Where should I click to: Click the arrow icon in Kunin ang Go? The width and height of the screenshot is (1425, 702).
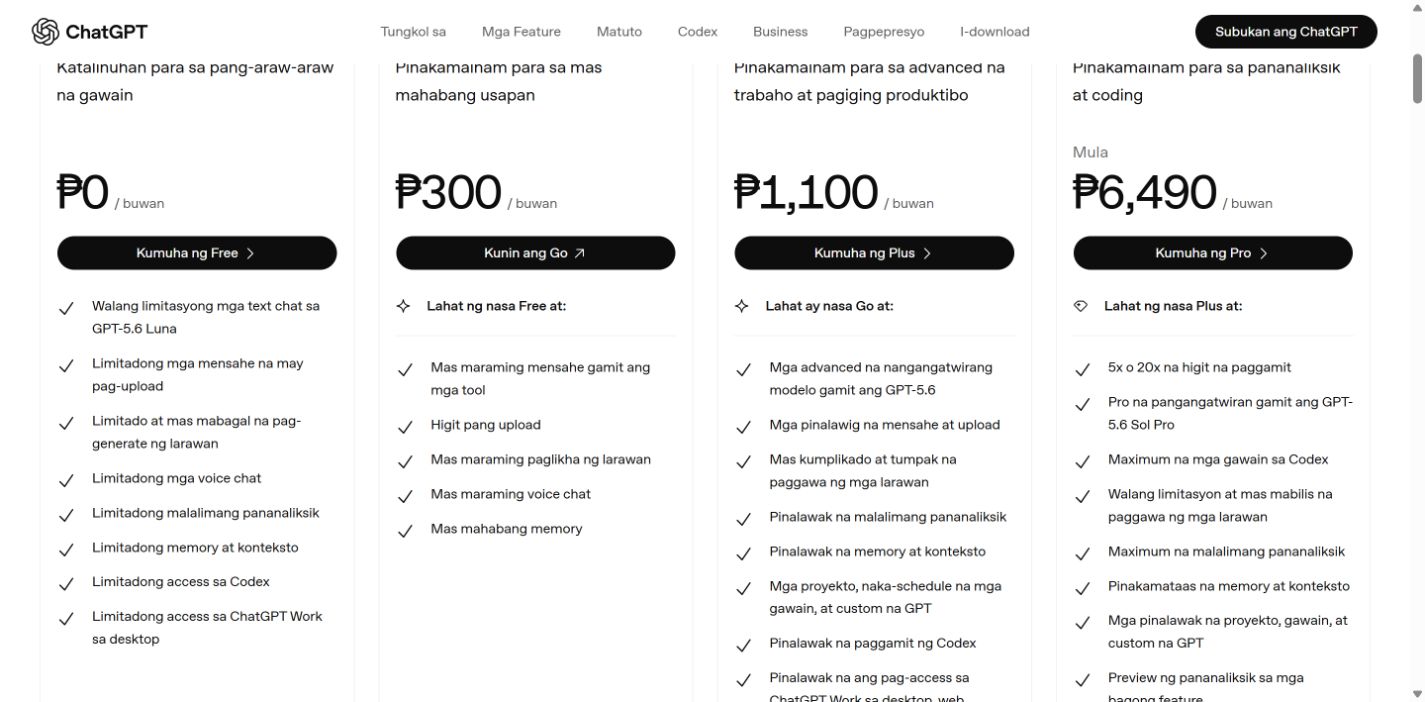[x=580, y=254]
